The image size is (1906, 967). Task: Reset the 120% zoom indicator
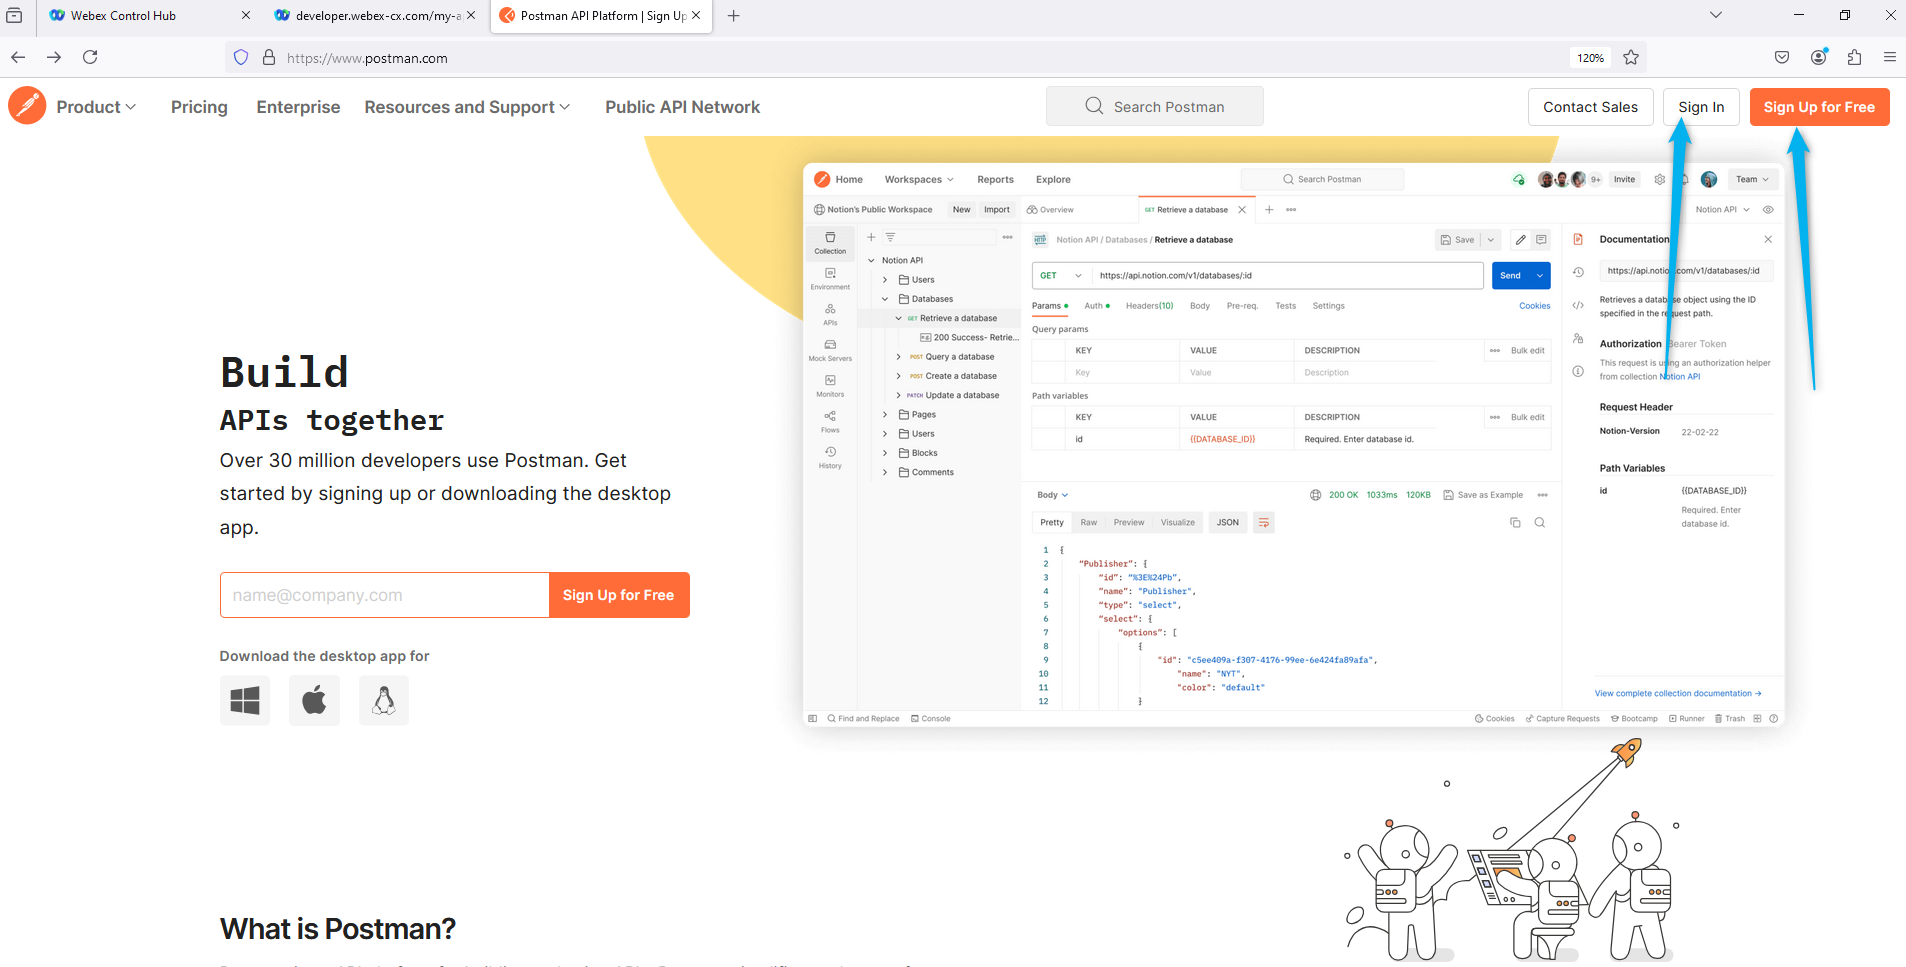tap(1590, 58)
